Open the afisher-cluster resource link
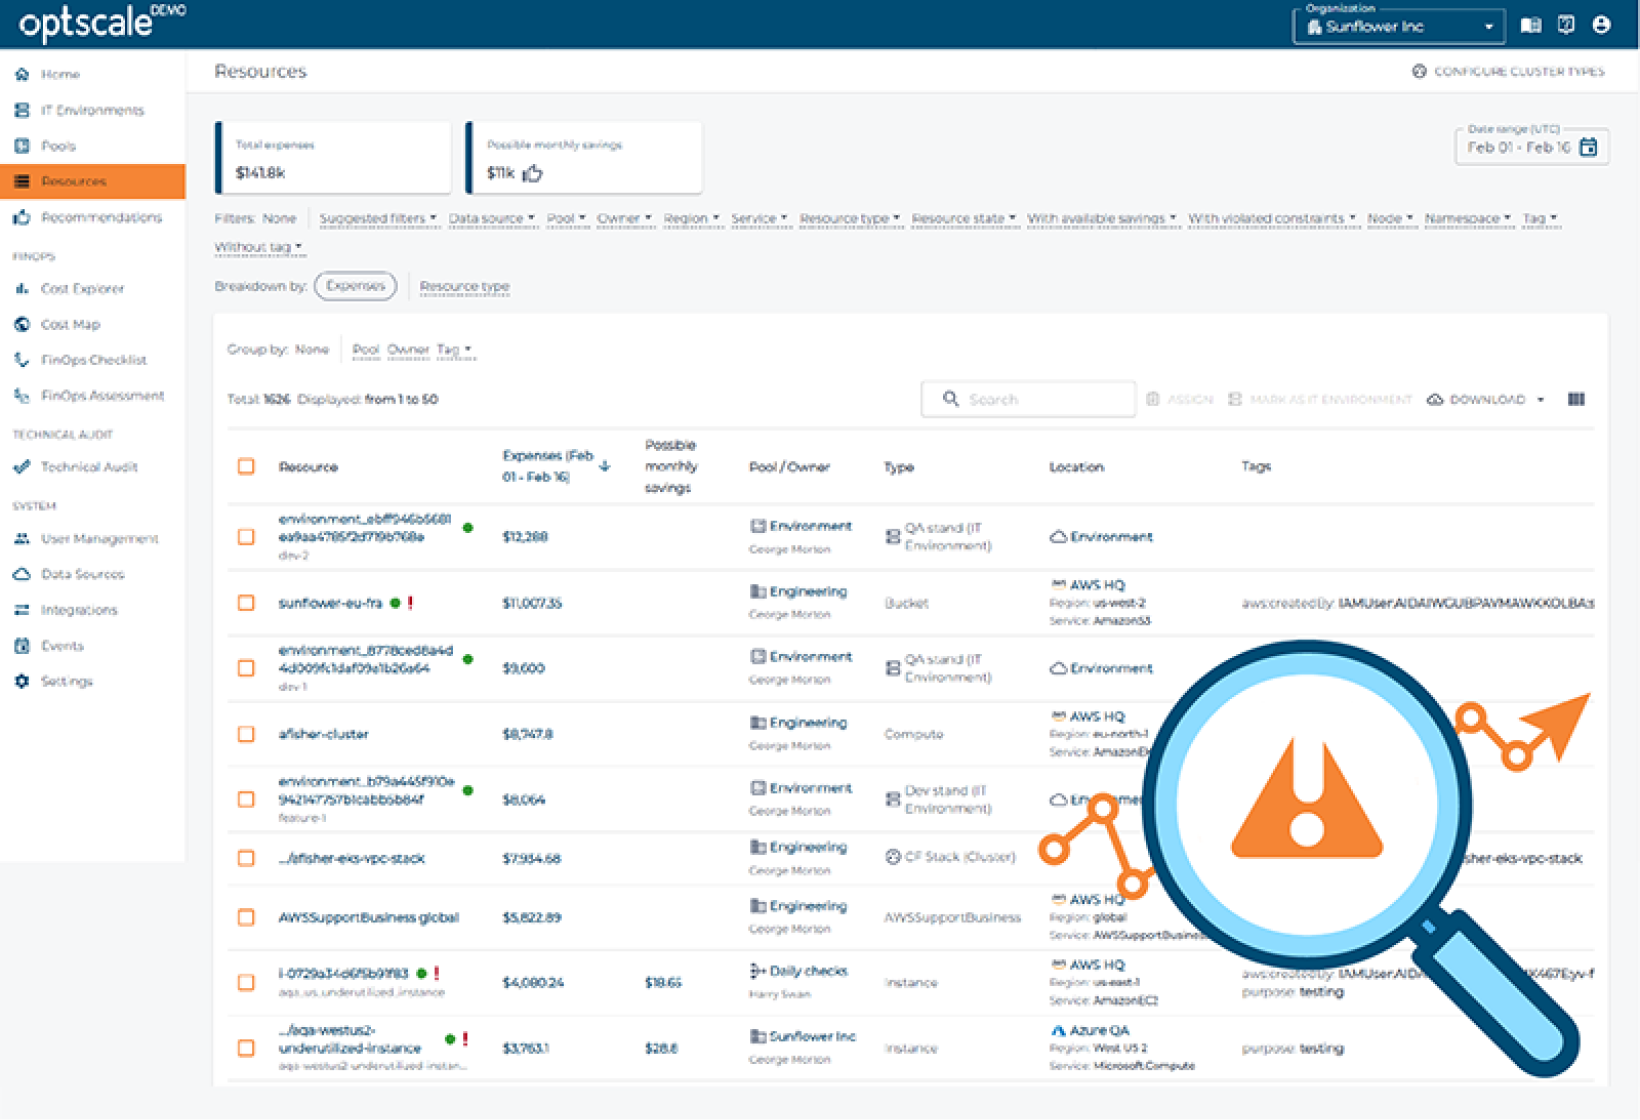The height and width of the screenshot is (1120, 1640). pyautogui.click(x=323, y=734)
